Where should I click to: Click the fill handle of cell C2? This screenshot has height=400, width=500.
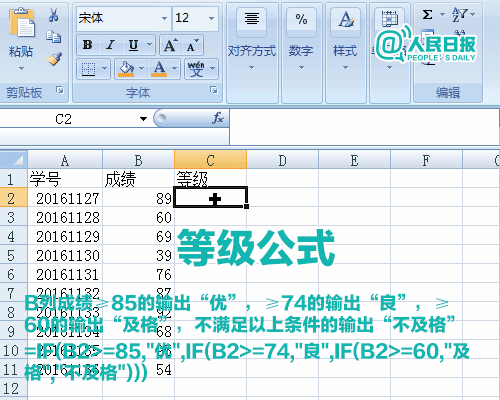pos(246,207)
